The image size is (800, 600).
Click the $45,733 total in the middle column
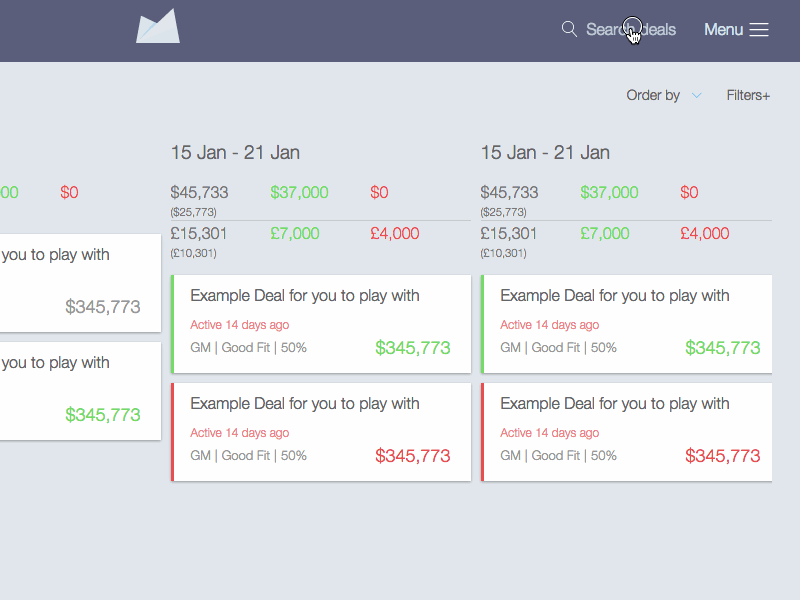click(x=199, y=193)
